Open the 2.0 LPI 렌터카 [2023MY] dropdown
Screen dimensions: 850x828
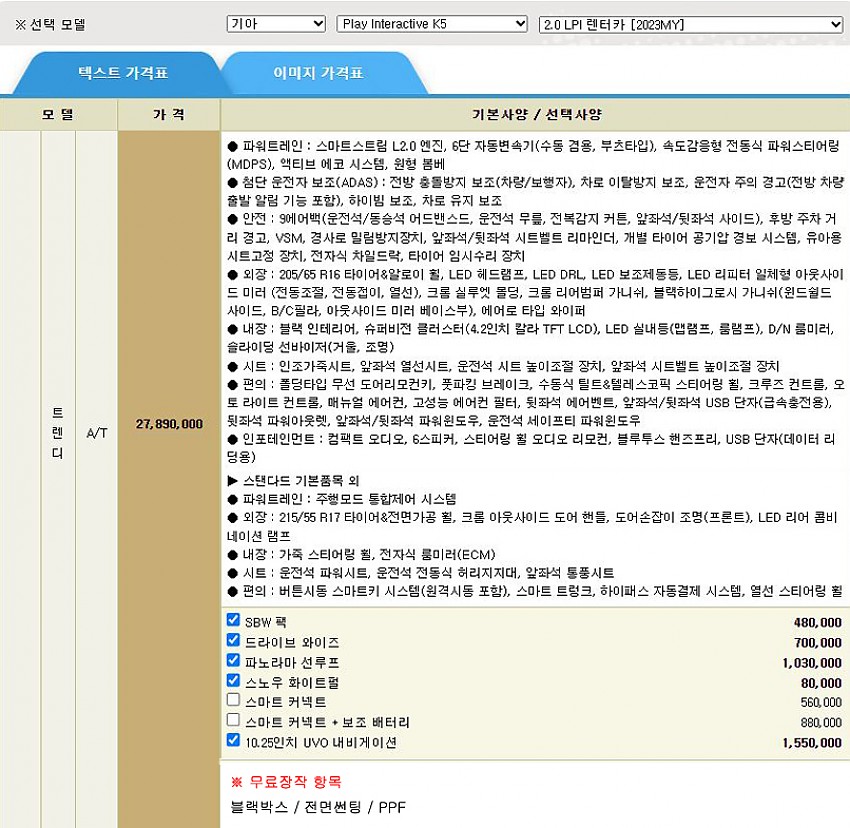point(691,23)
